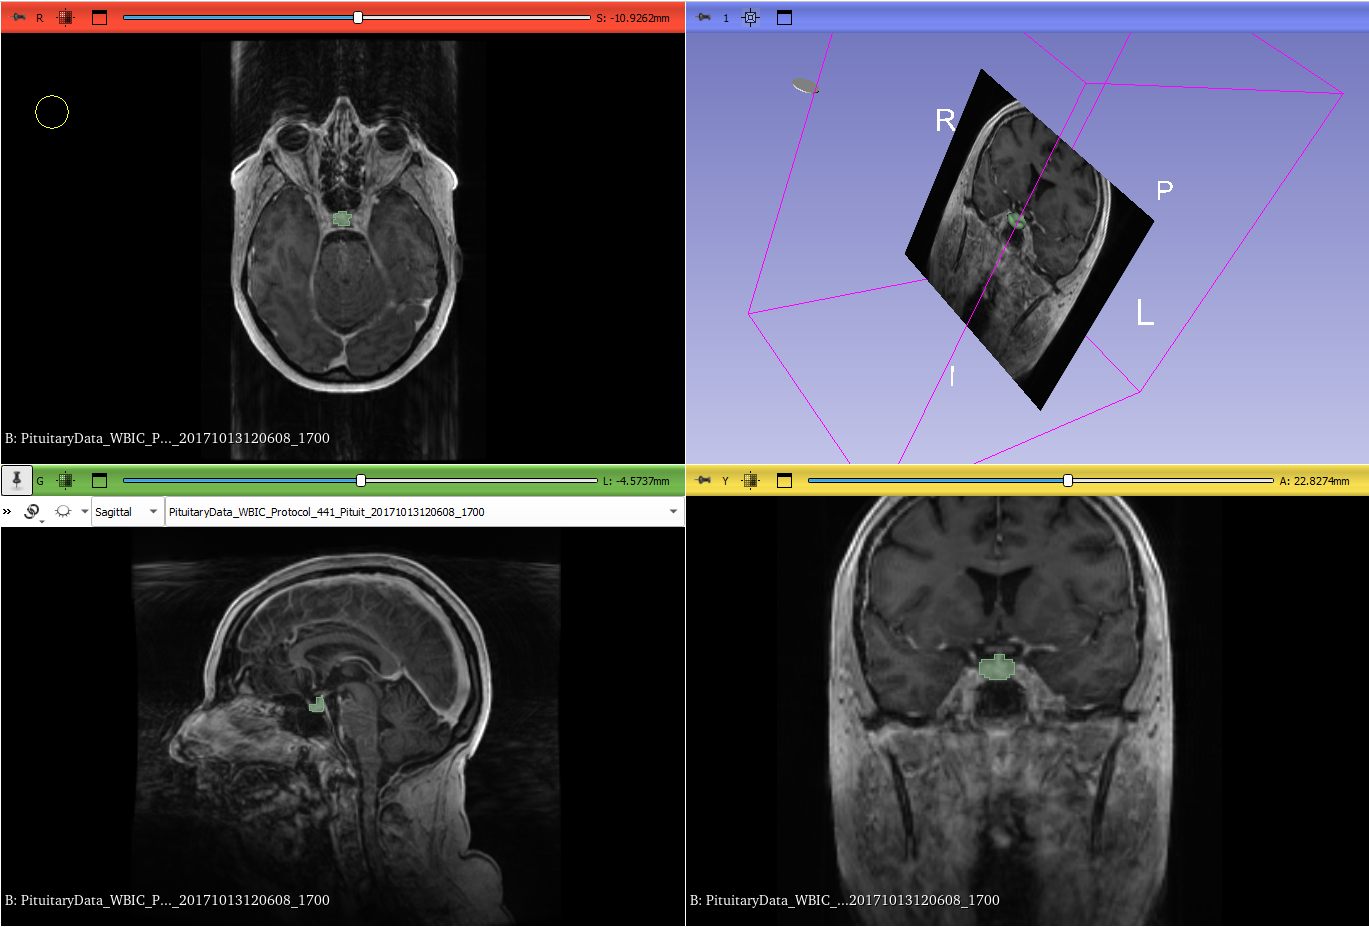
Task: Maximize the Red axial slice view
Action: 99,17
